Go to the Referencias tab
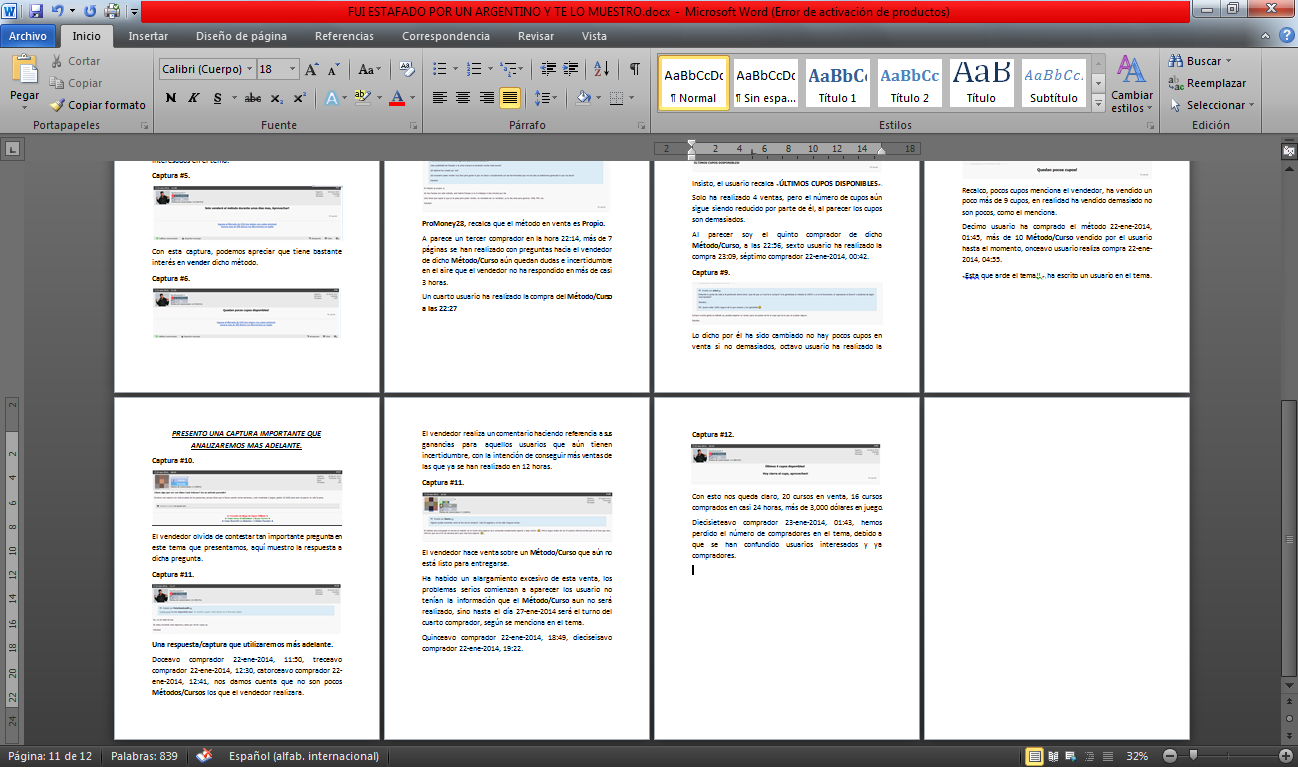Screen dimensions: 1298x768 344,36
